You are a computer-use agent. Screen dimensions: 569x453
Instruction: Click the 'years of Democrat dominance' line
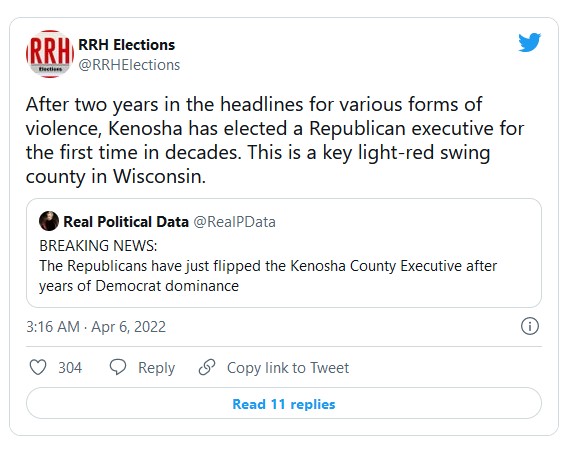139,286
